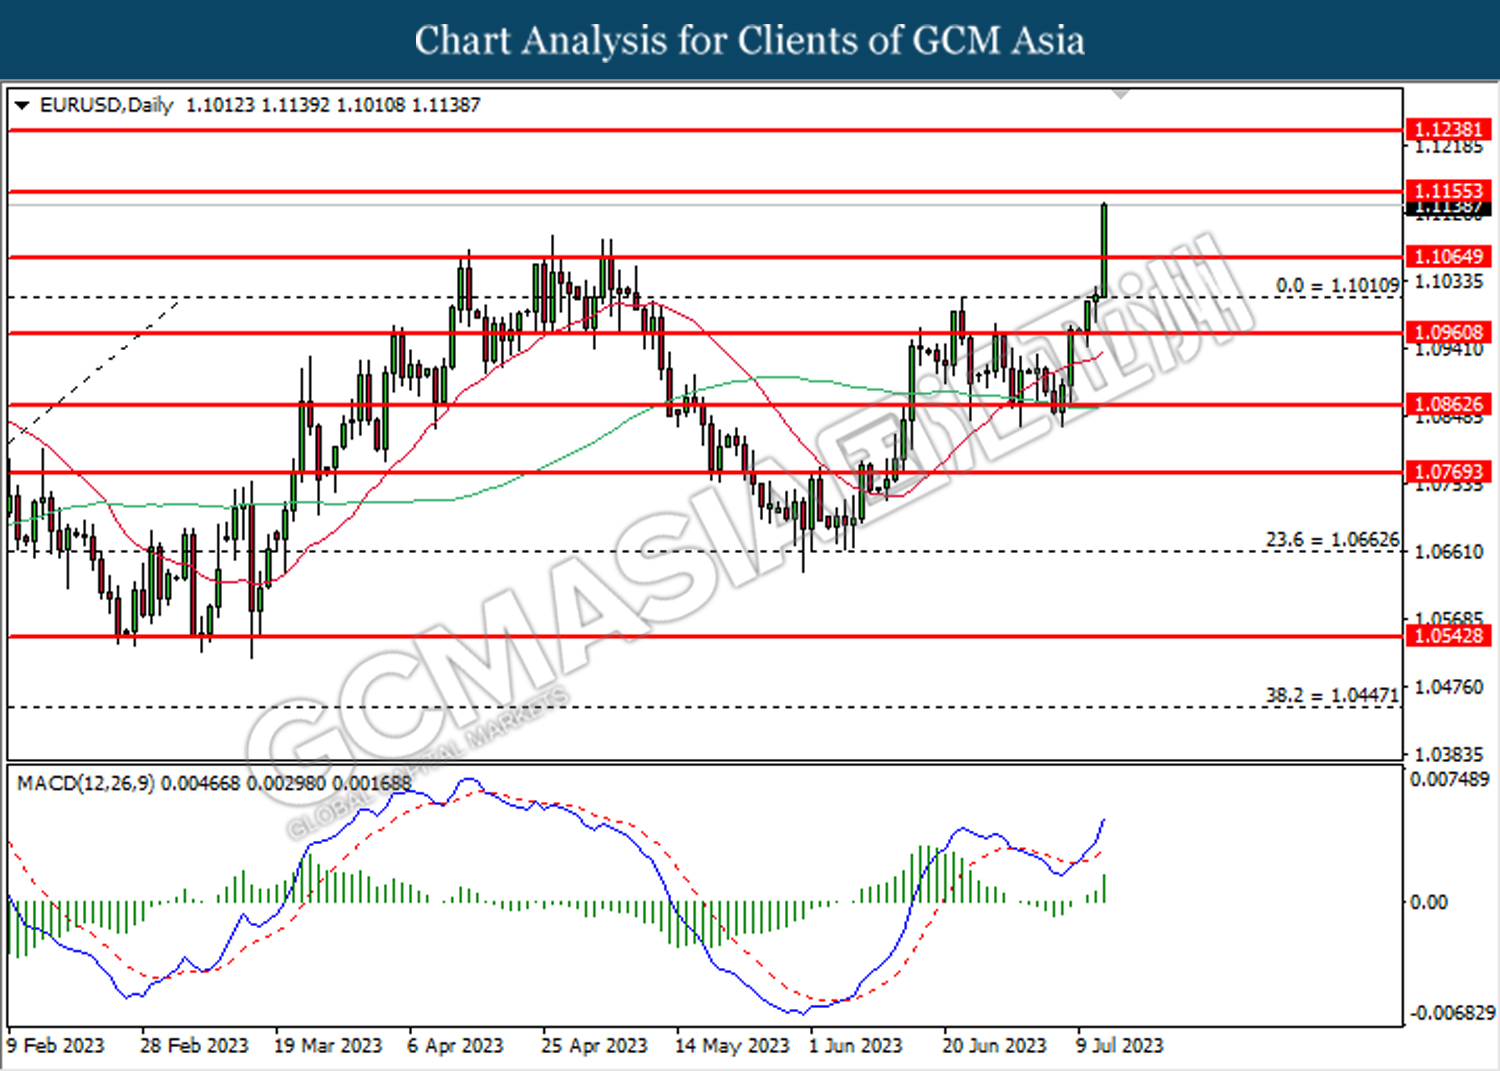Viewport: 1500px width, 1071px height.
Task: Click the 1.09608 red price label
Action: (1449, 332)
